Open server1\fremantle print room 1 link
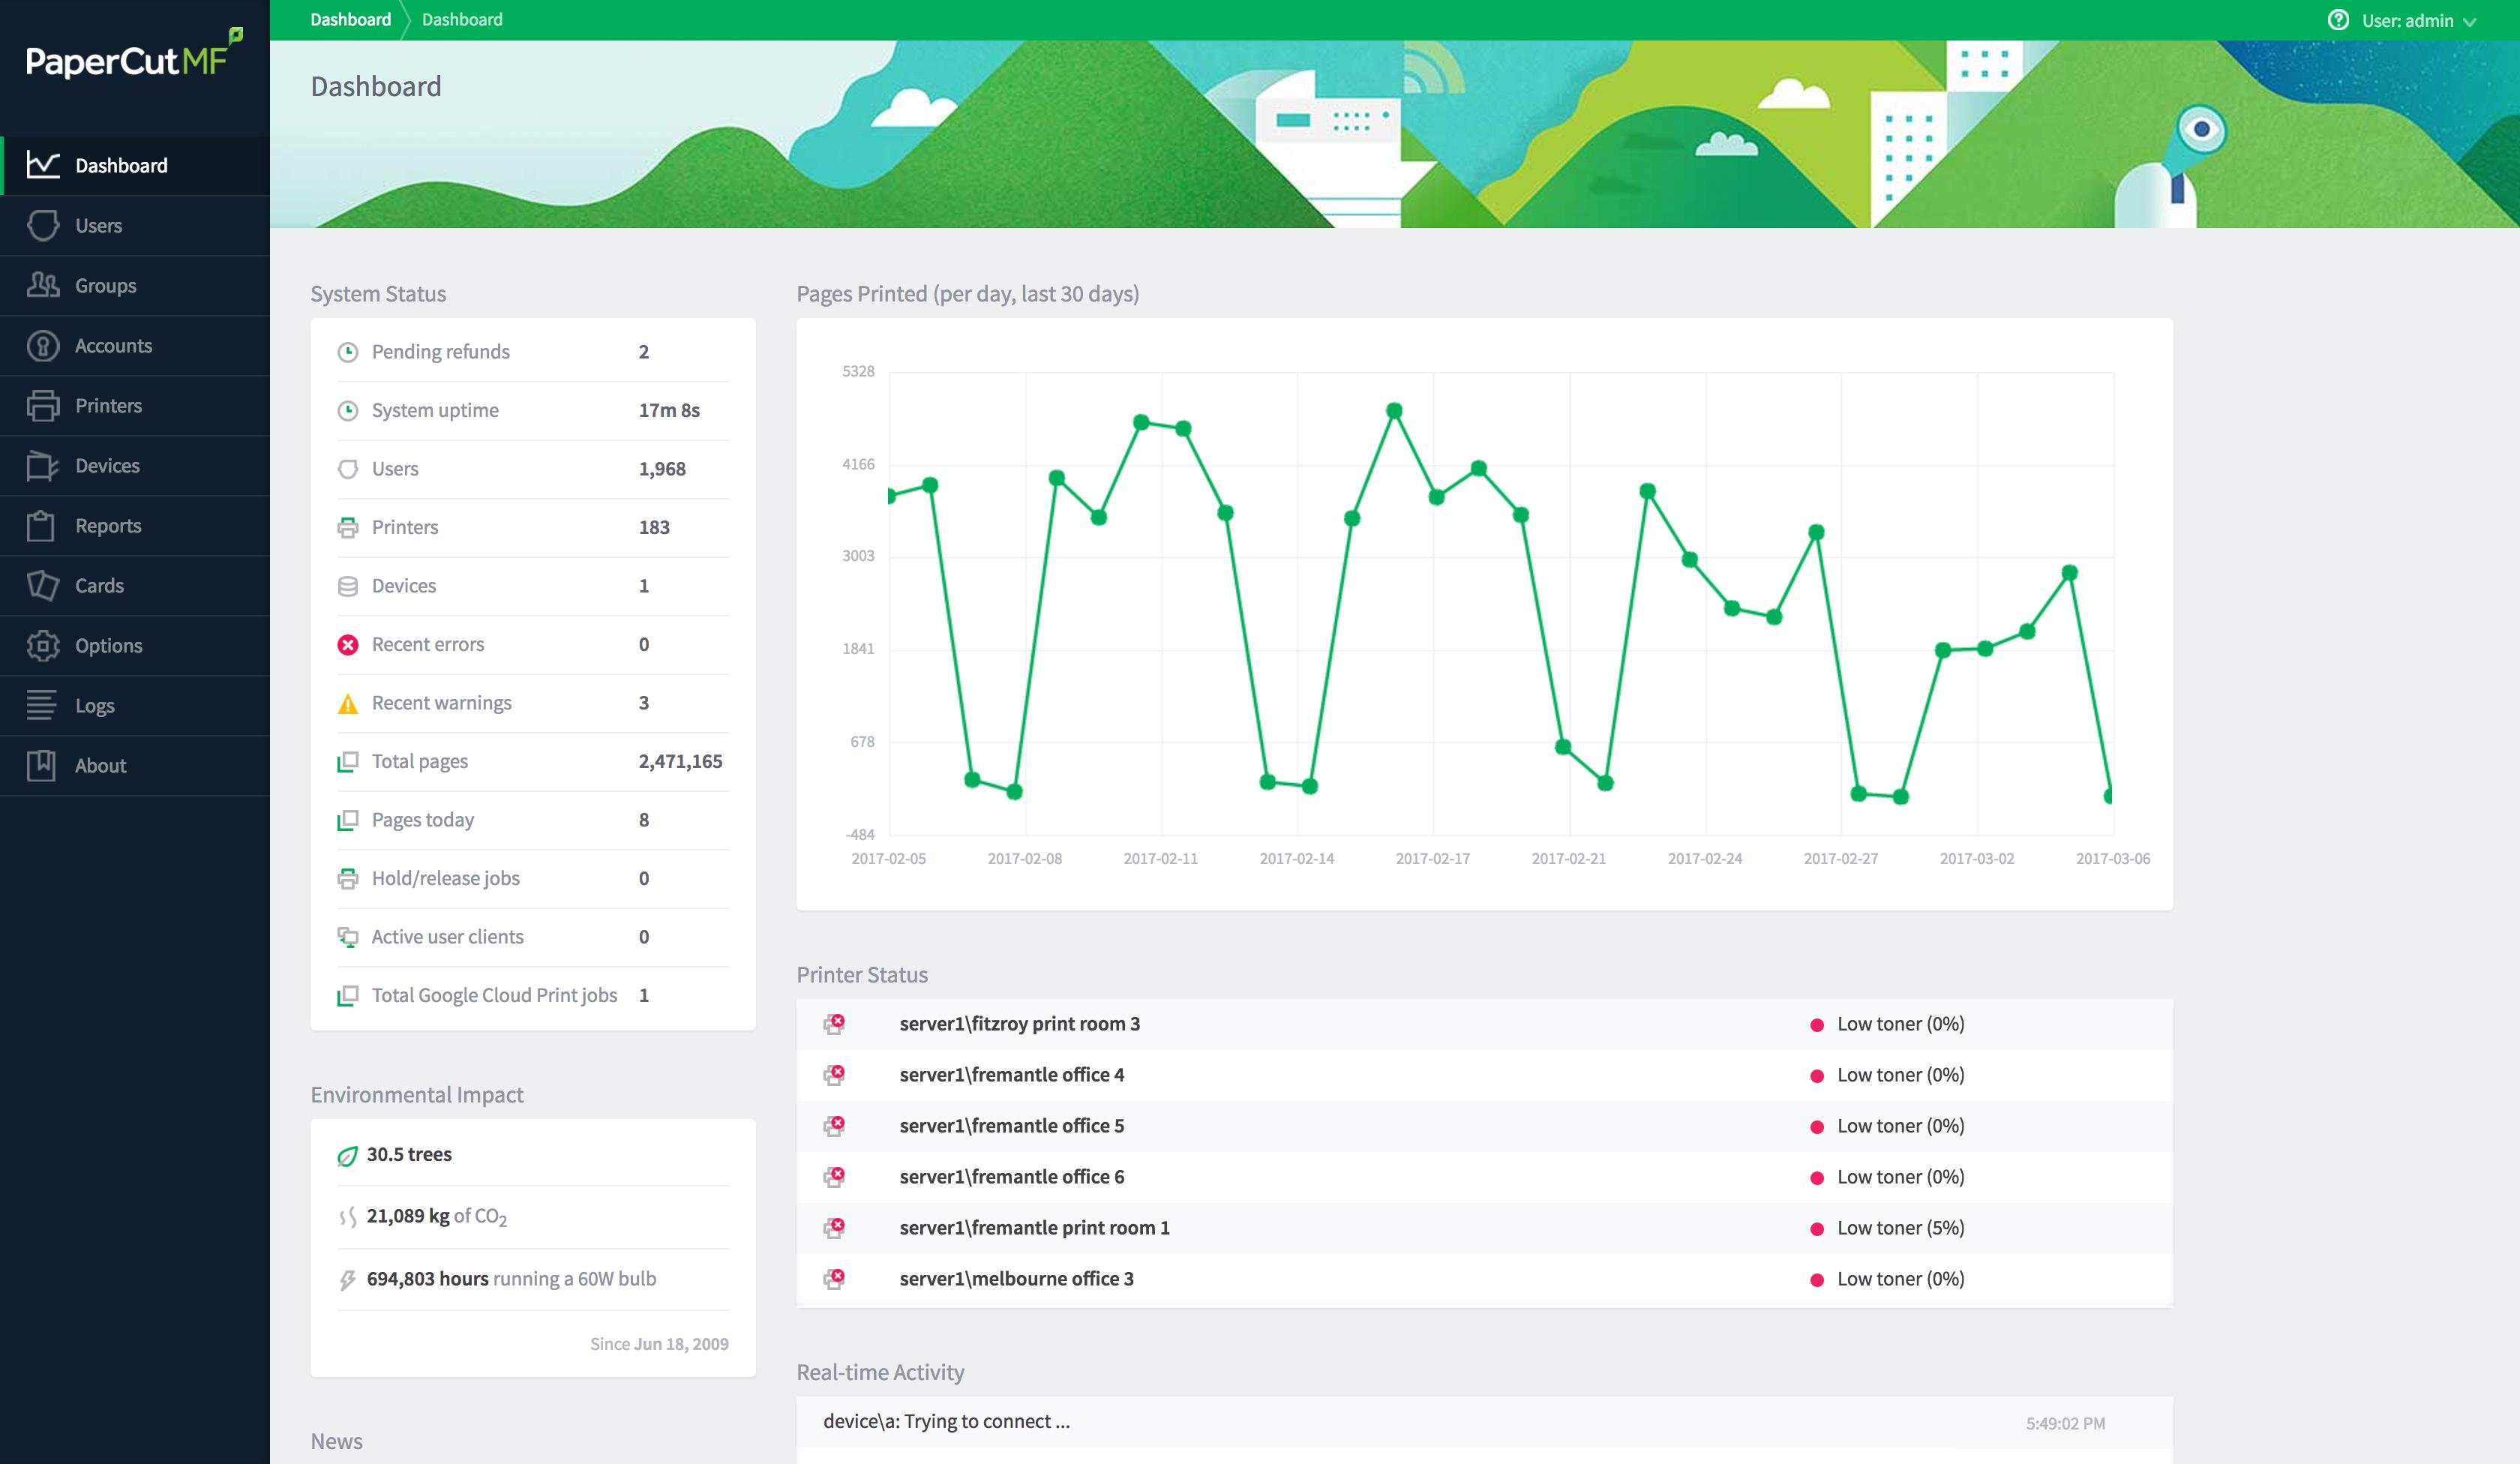This screenshot has height=1464, width=2520. (1034, 1228)
